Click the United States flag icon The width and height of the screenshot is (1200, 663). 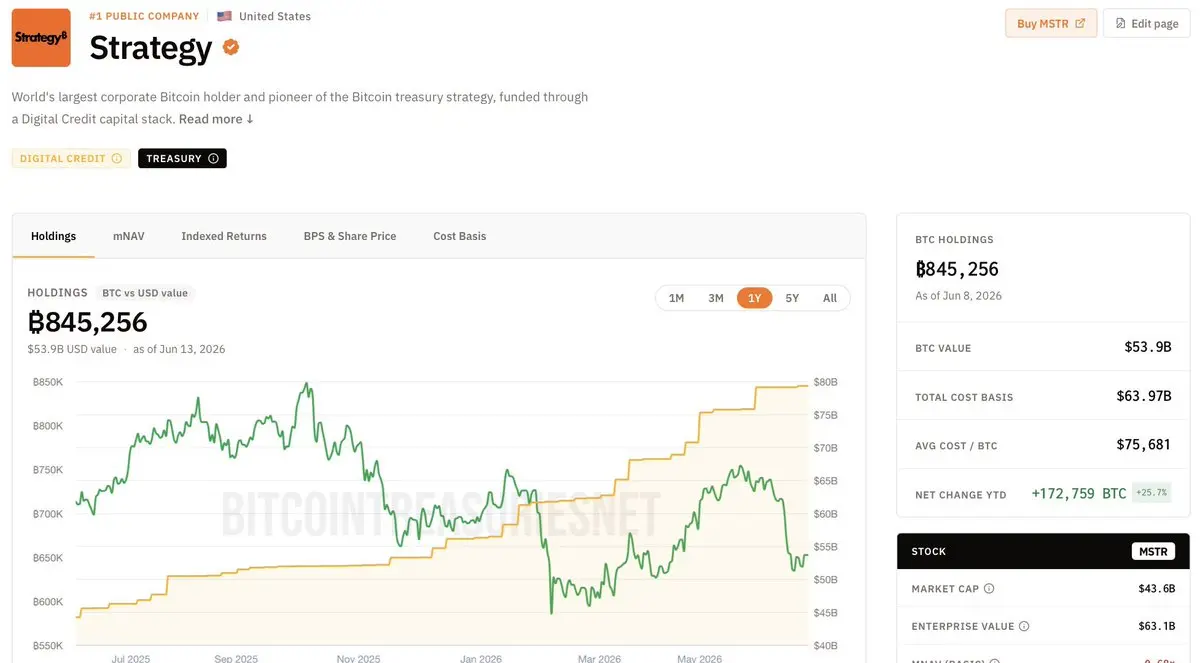point(224,16)
